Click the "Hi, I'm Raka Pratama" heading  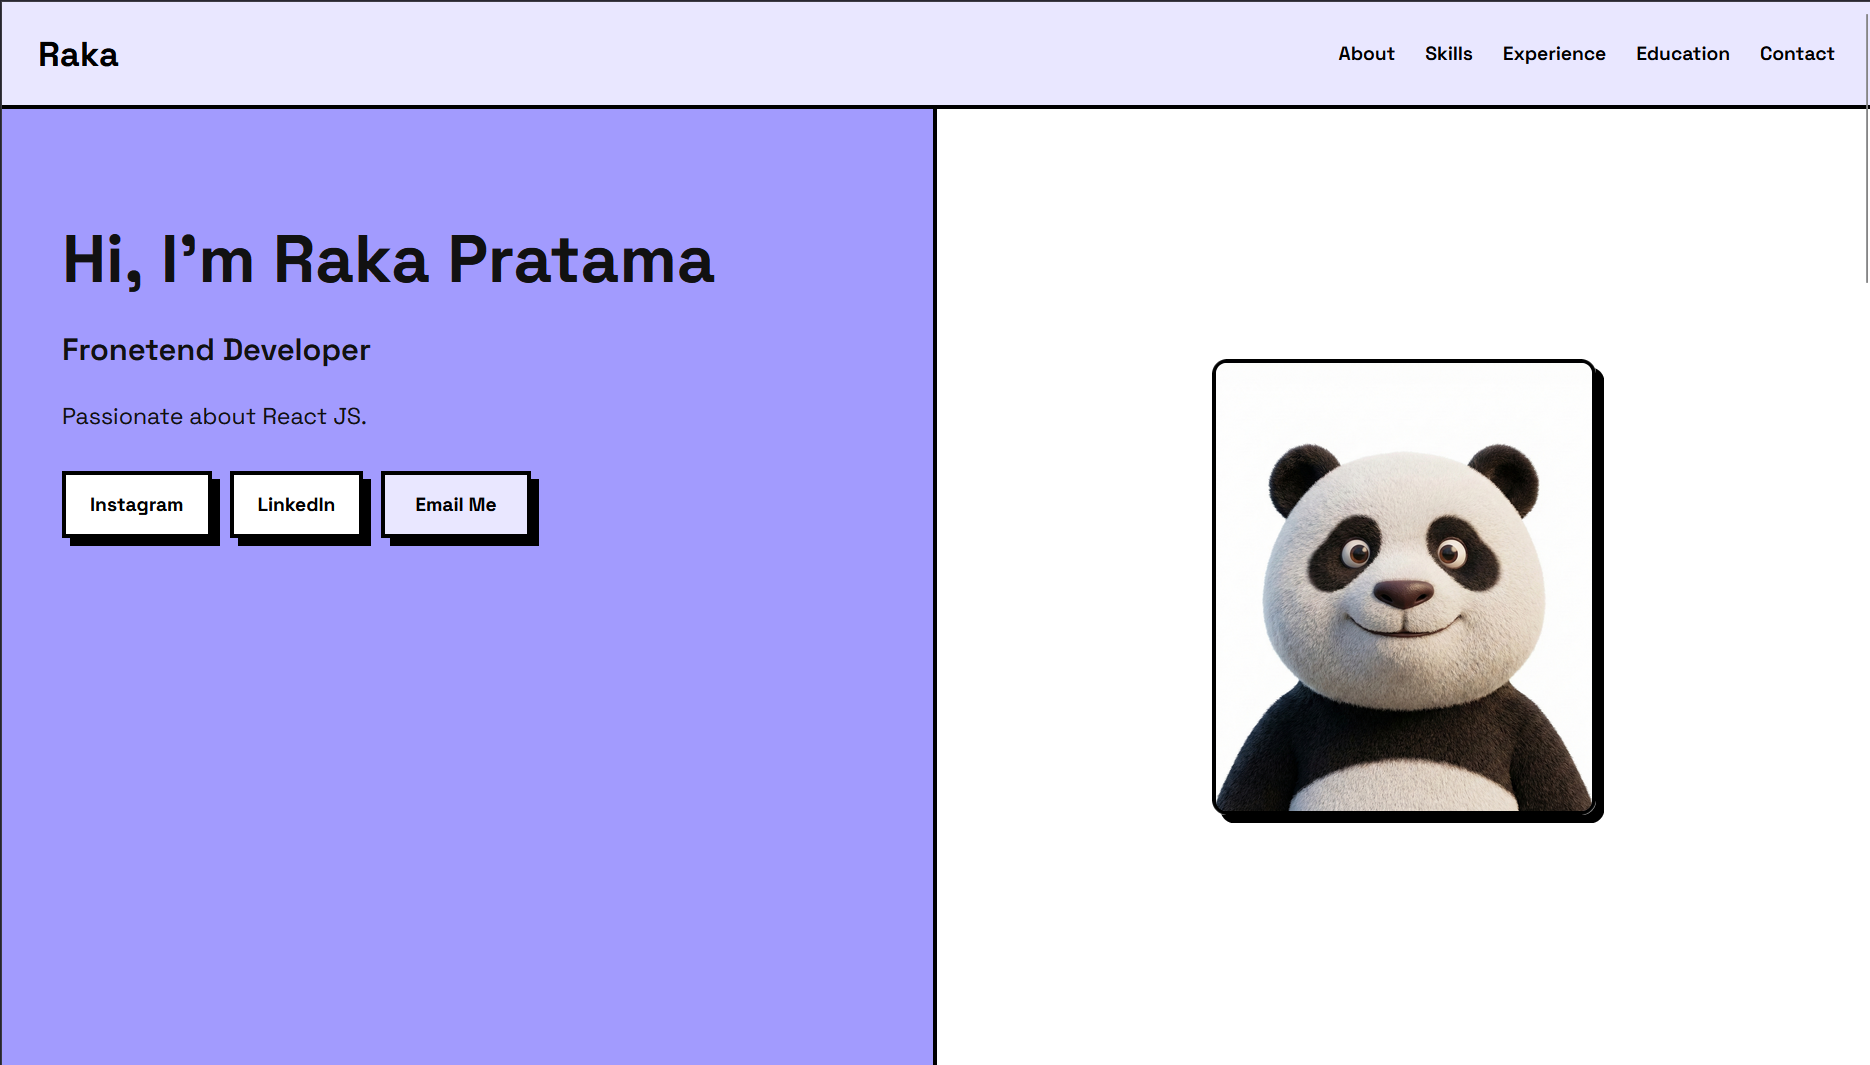pyautogui.click(x=388, y=260)
